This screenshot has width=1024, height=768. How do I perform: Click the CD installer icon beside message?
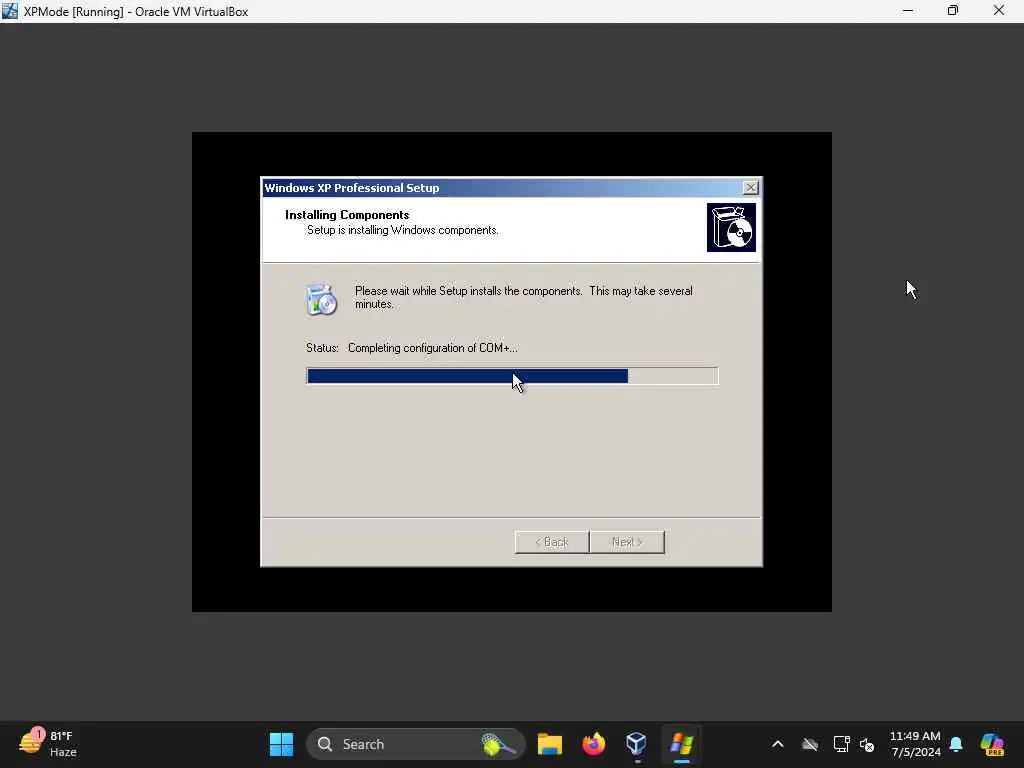point(321,300)
